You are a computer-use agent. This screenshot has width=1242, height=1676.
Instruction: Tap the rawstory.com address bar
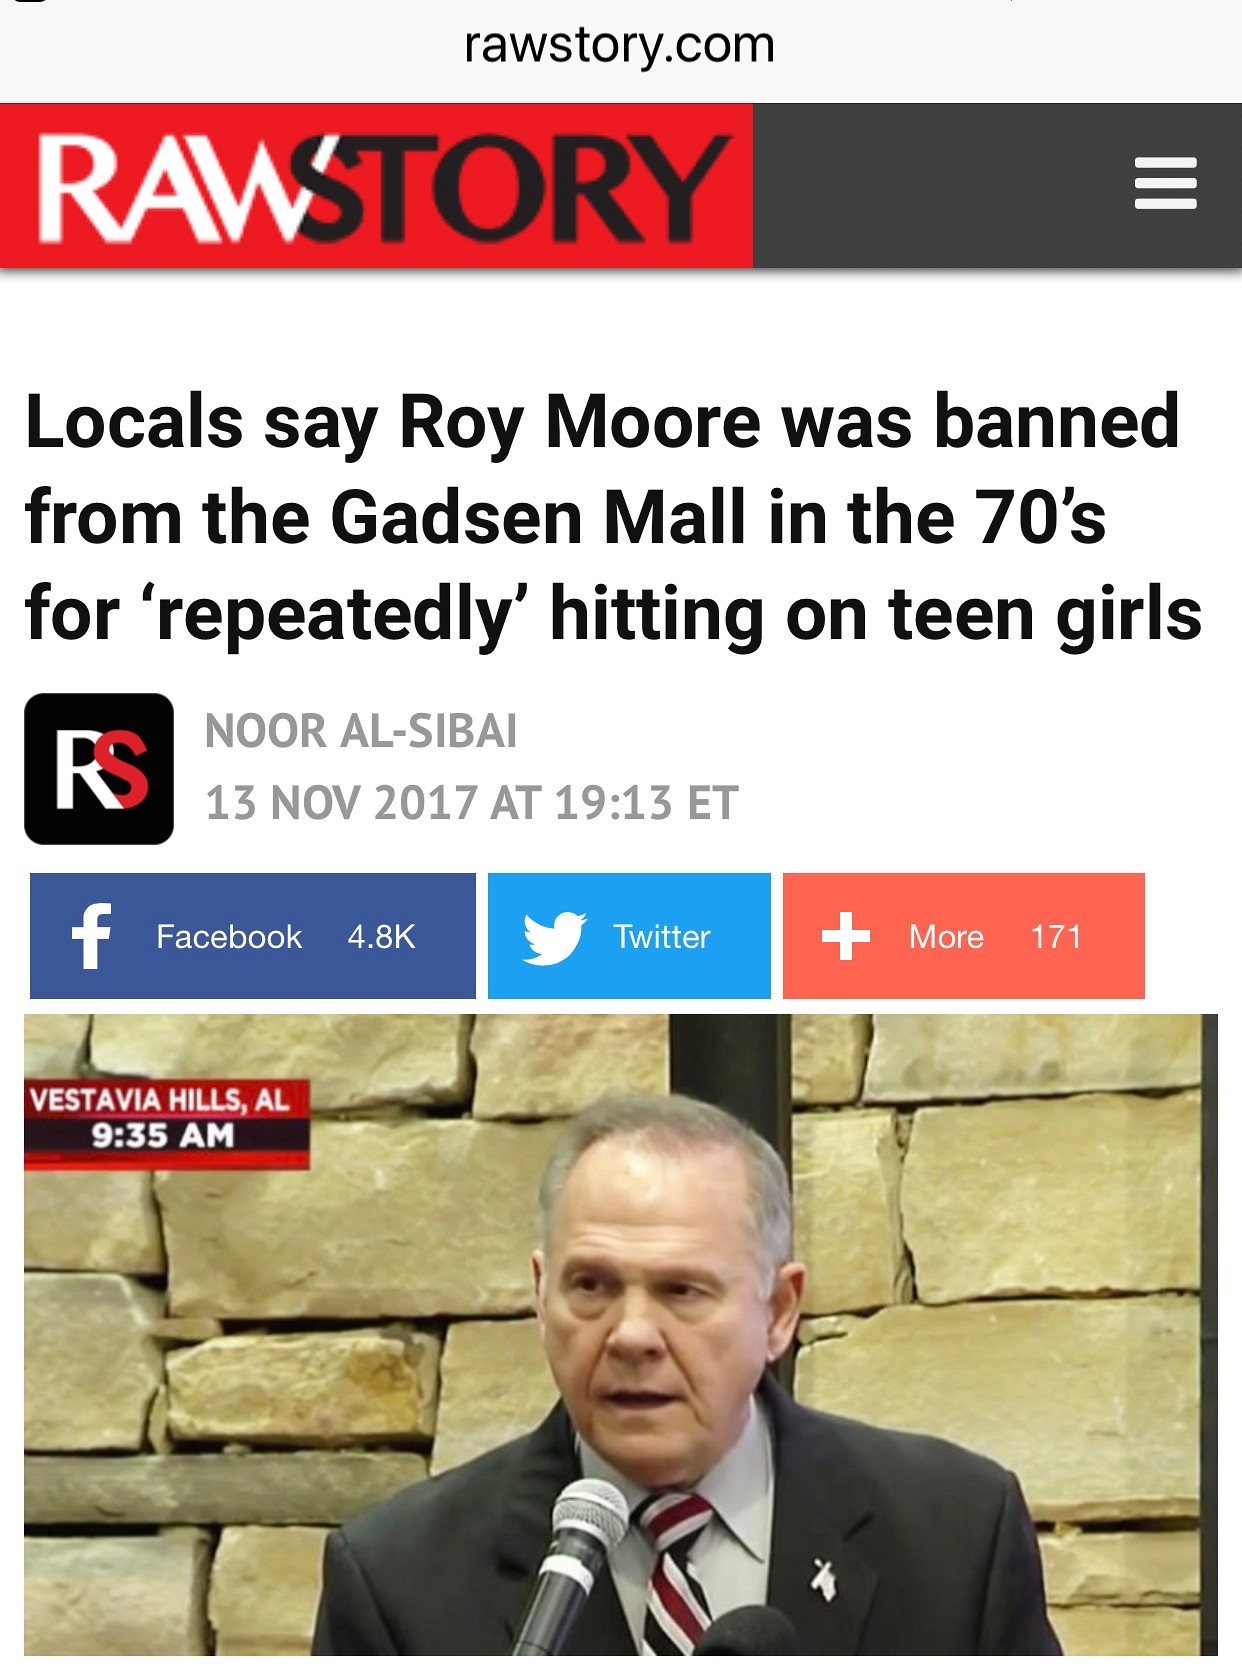click(x=620, y=45)
